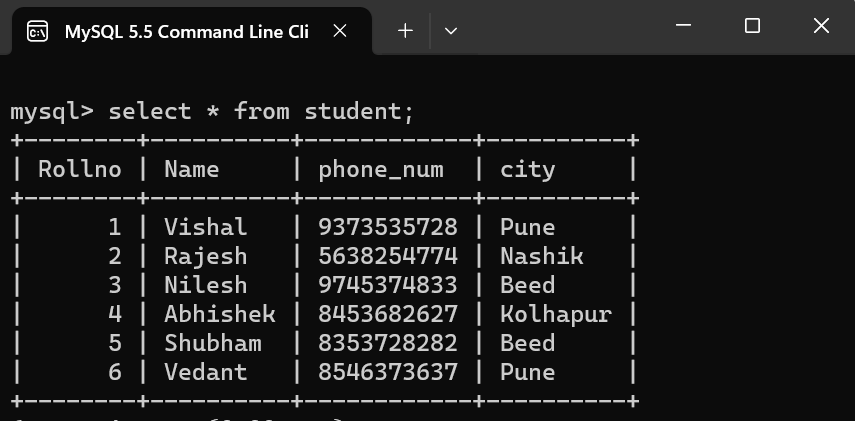Open a new terminal tab

tap(405, 31)
